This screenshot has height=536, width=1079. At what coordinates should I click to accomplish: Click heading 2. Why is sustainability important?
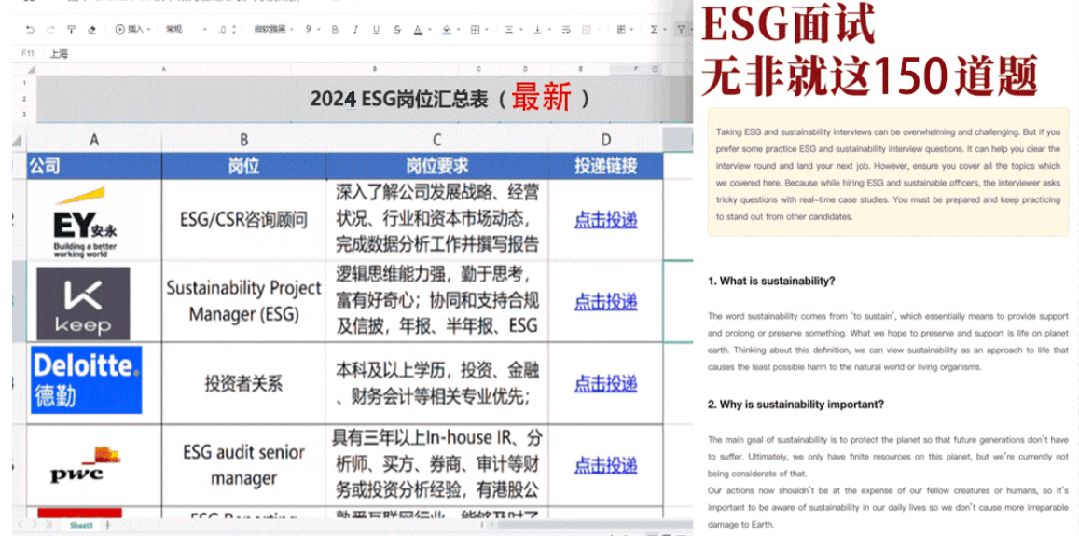click(795, 405)
